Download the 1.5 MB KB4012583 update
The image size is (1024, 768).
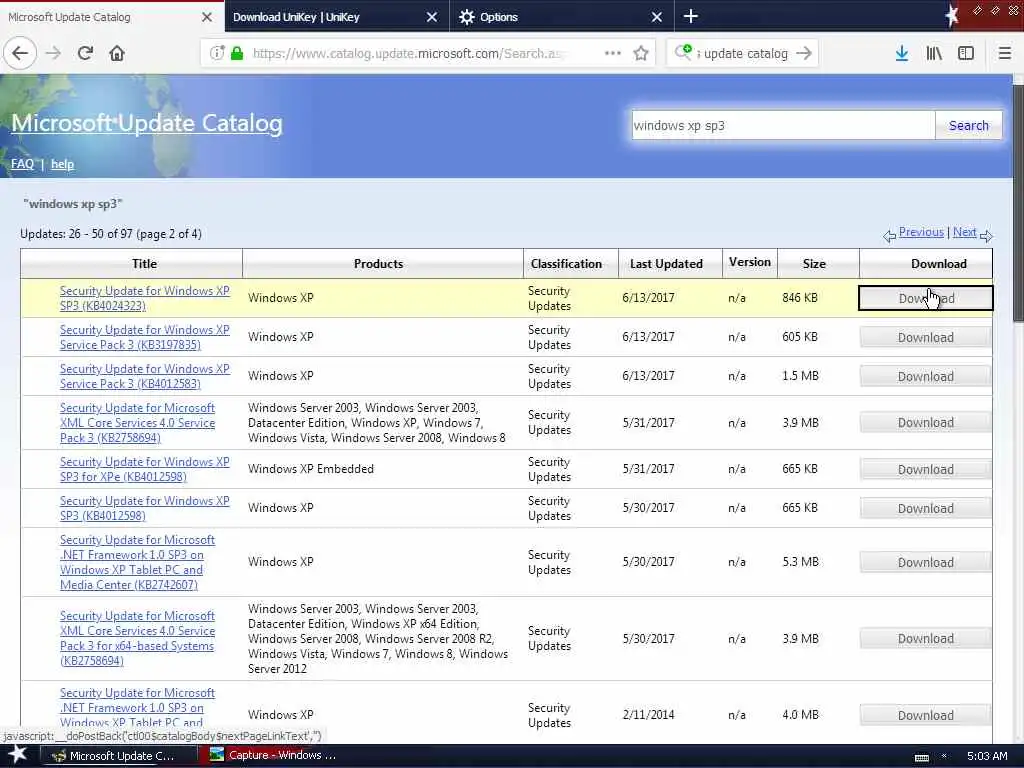click(x=925, y=377)
